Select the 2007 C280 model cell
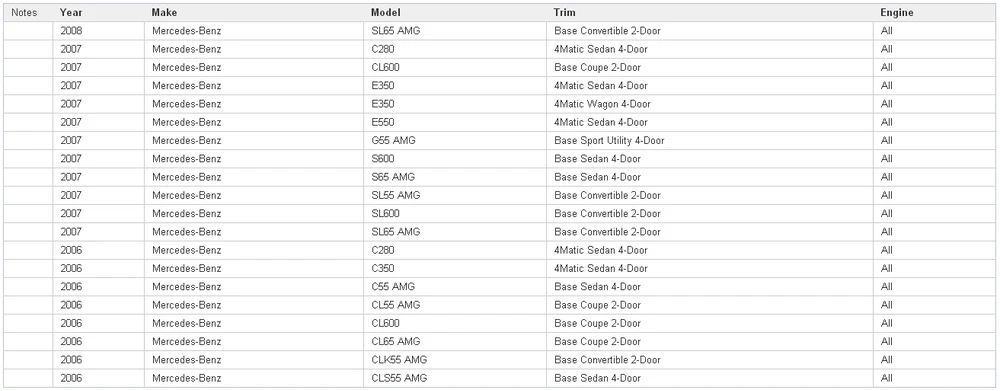Screen dimensions: 1000x391 pyautogui.click(x=455, y=49)
